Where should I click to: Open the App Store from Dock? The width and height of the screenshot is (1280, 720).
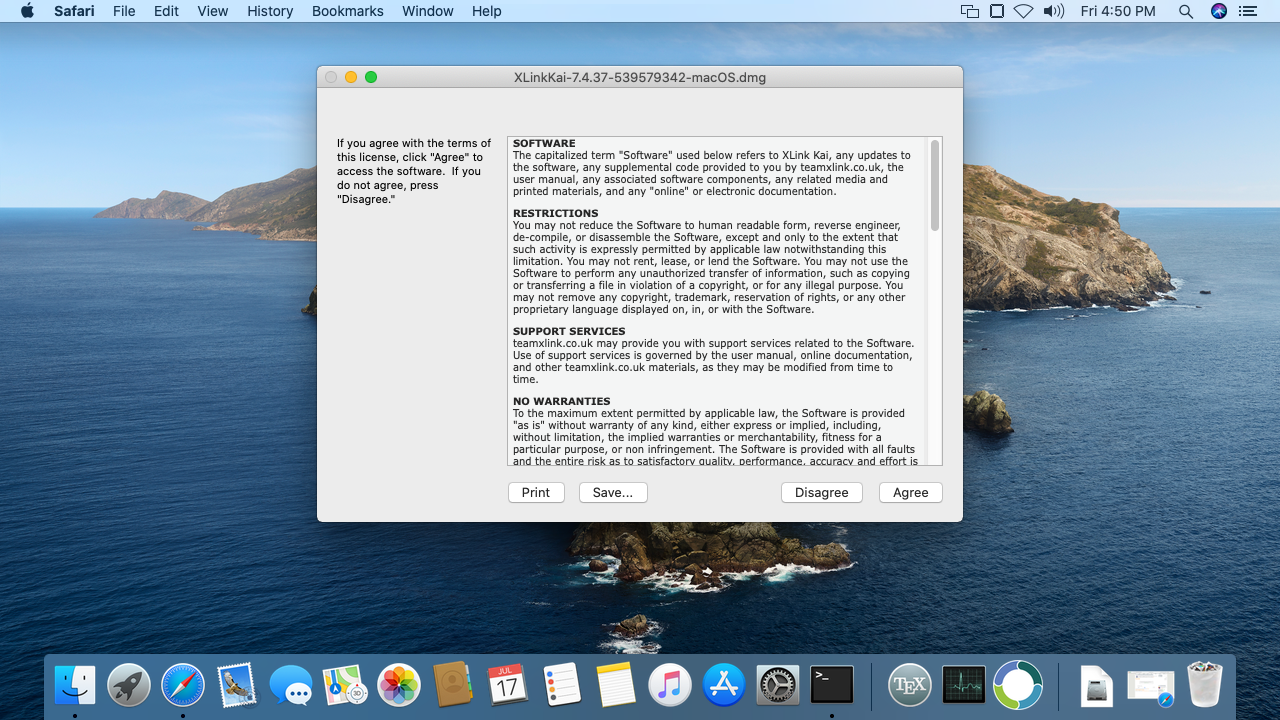[723, 686]
